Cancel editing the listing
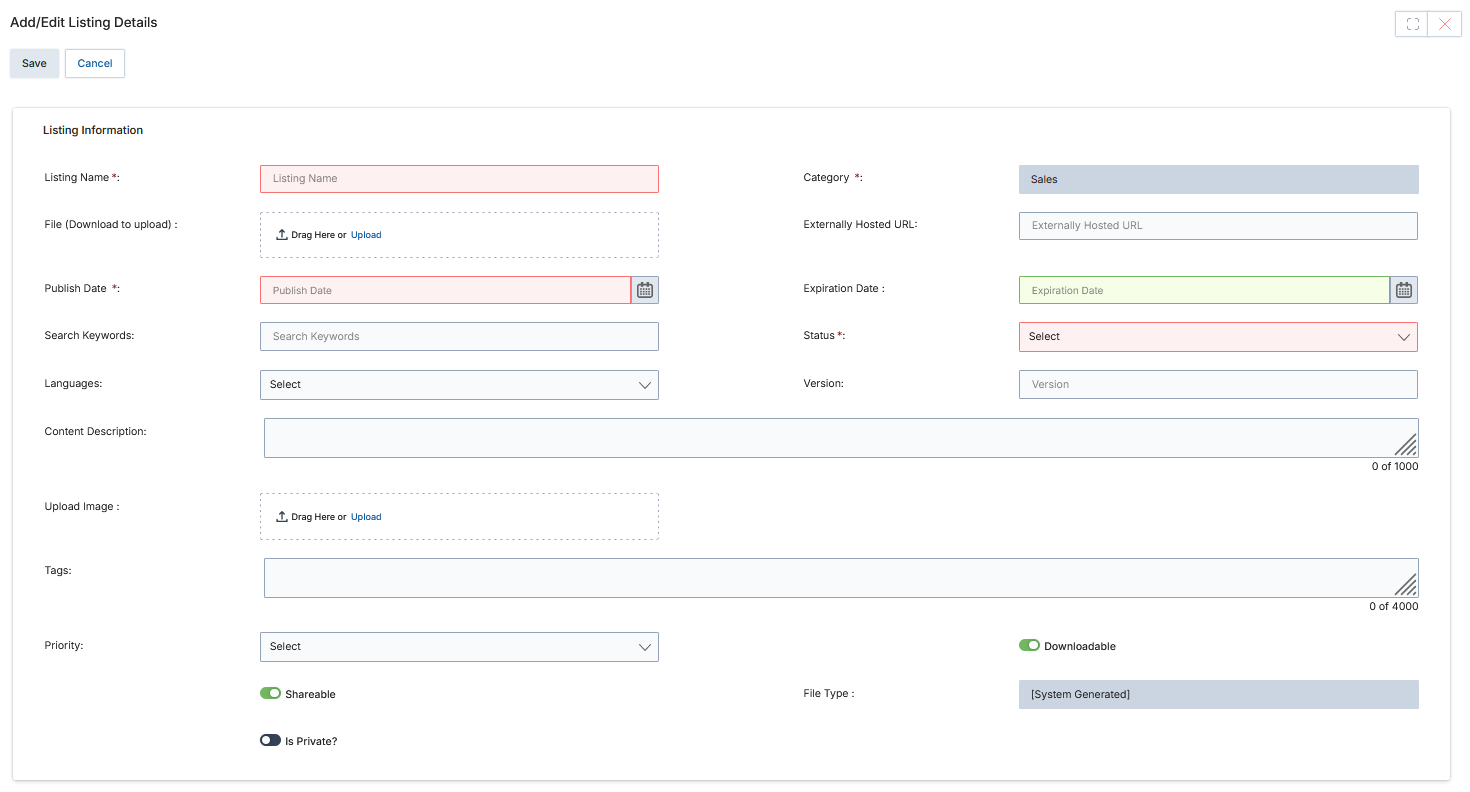Screen dimensions: 1470x792 coord(95,63)
